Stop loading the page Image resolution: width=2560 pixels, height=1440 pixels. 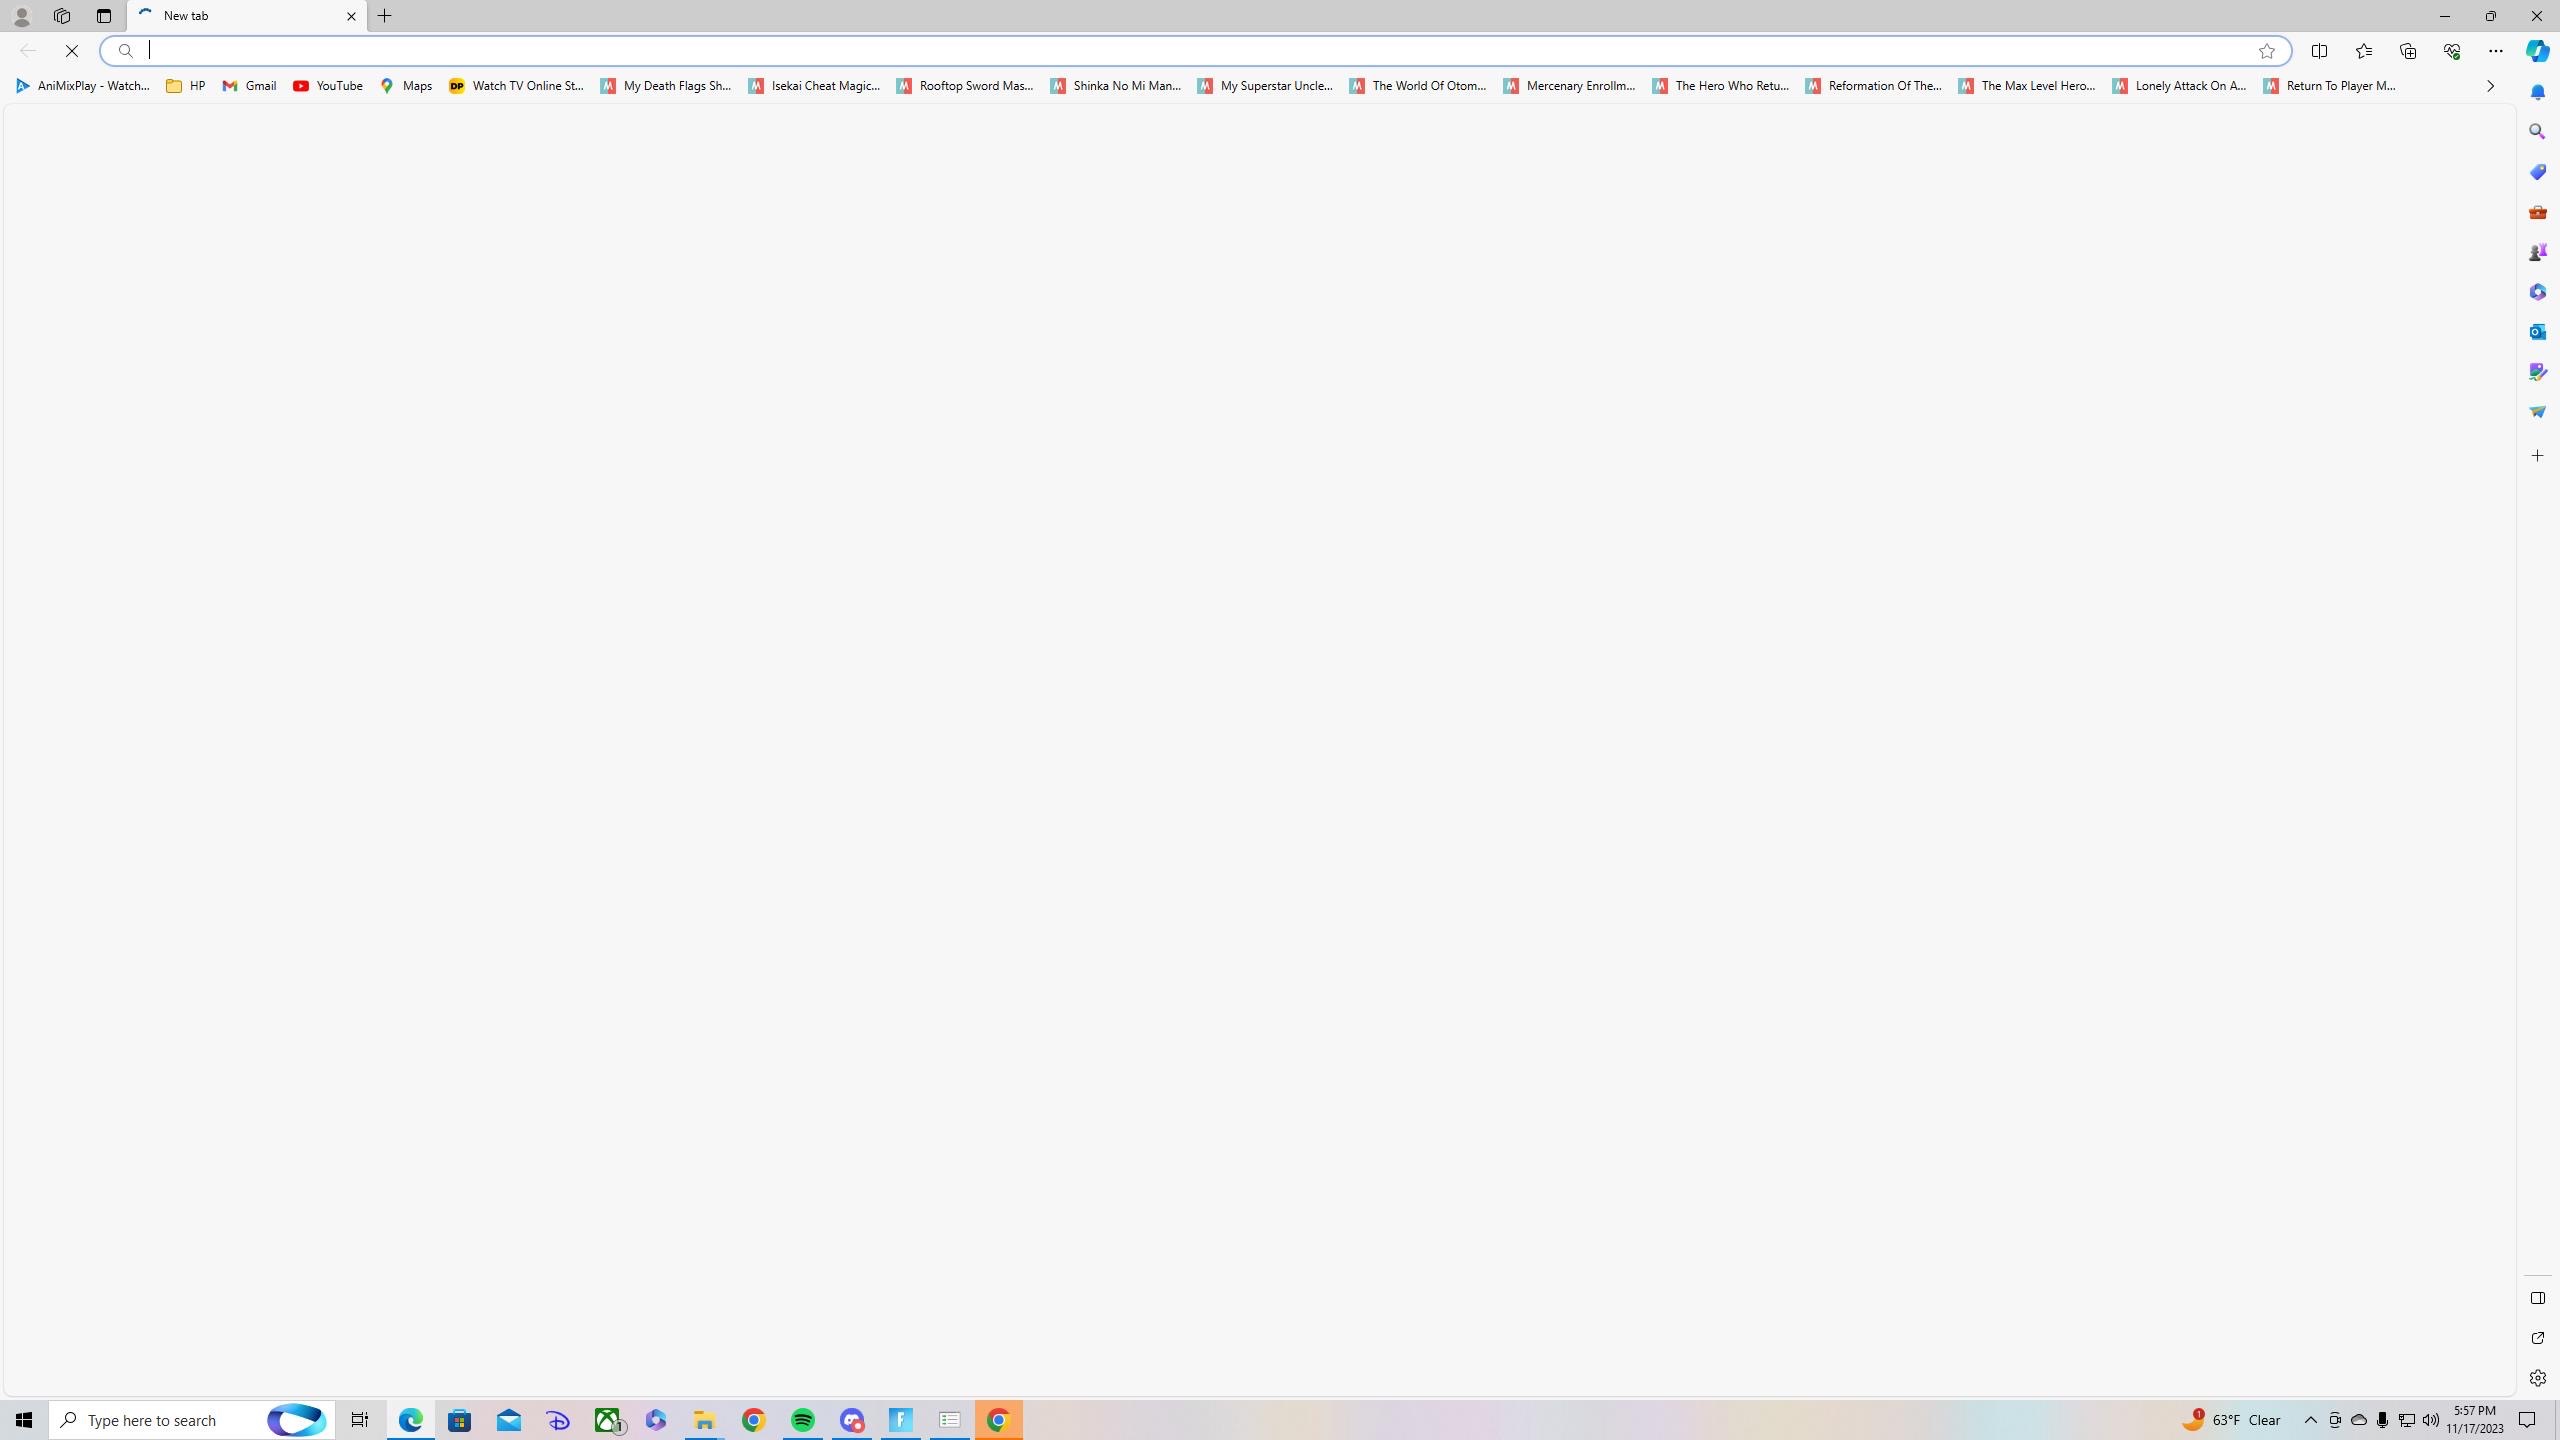pyautogui.click(x=72, y=50)
